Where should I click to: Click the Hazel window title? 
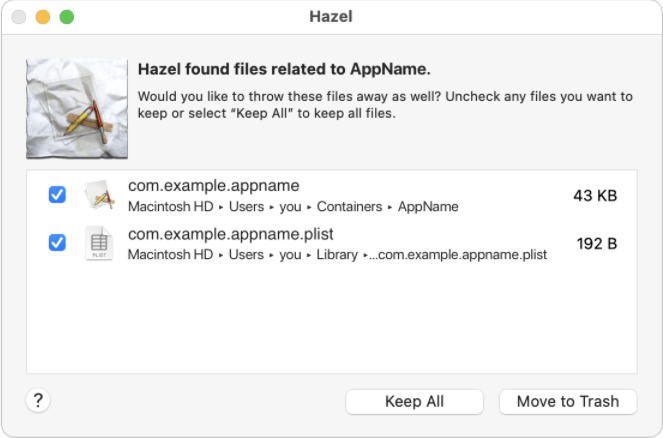coord(331,17)
